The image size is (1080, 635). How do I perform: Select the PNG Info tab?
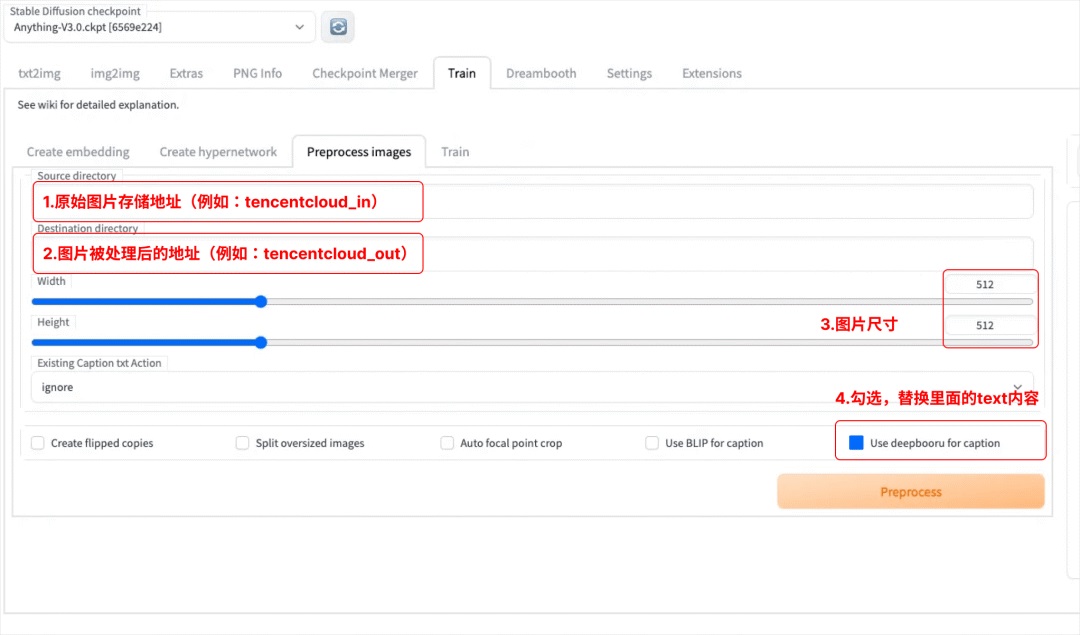pyautogui.click(x=257, y=73)
